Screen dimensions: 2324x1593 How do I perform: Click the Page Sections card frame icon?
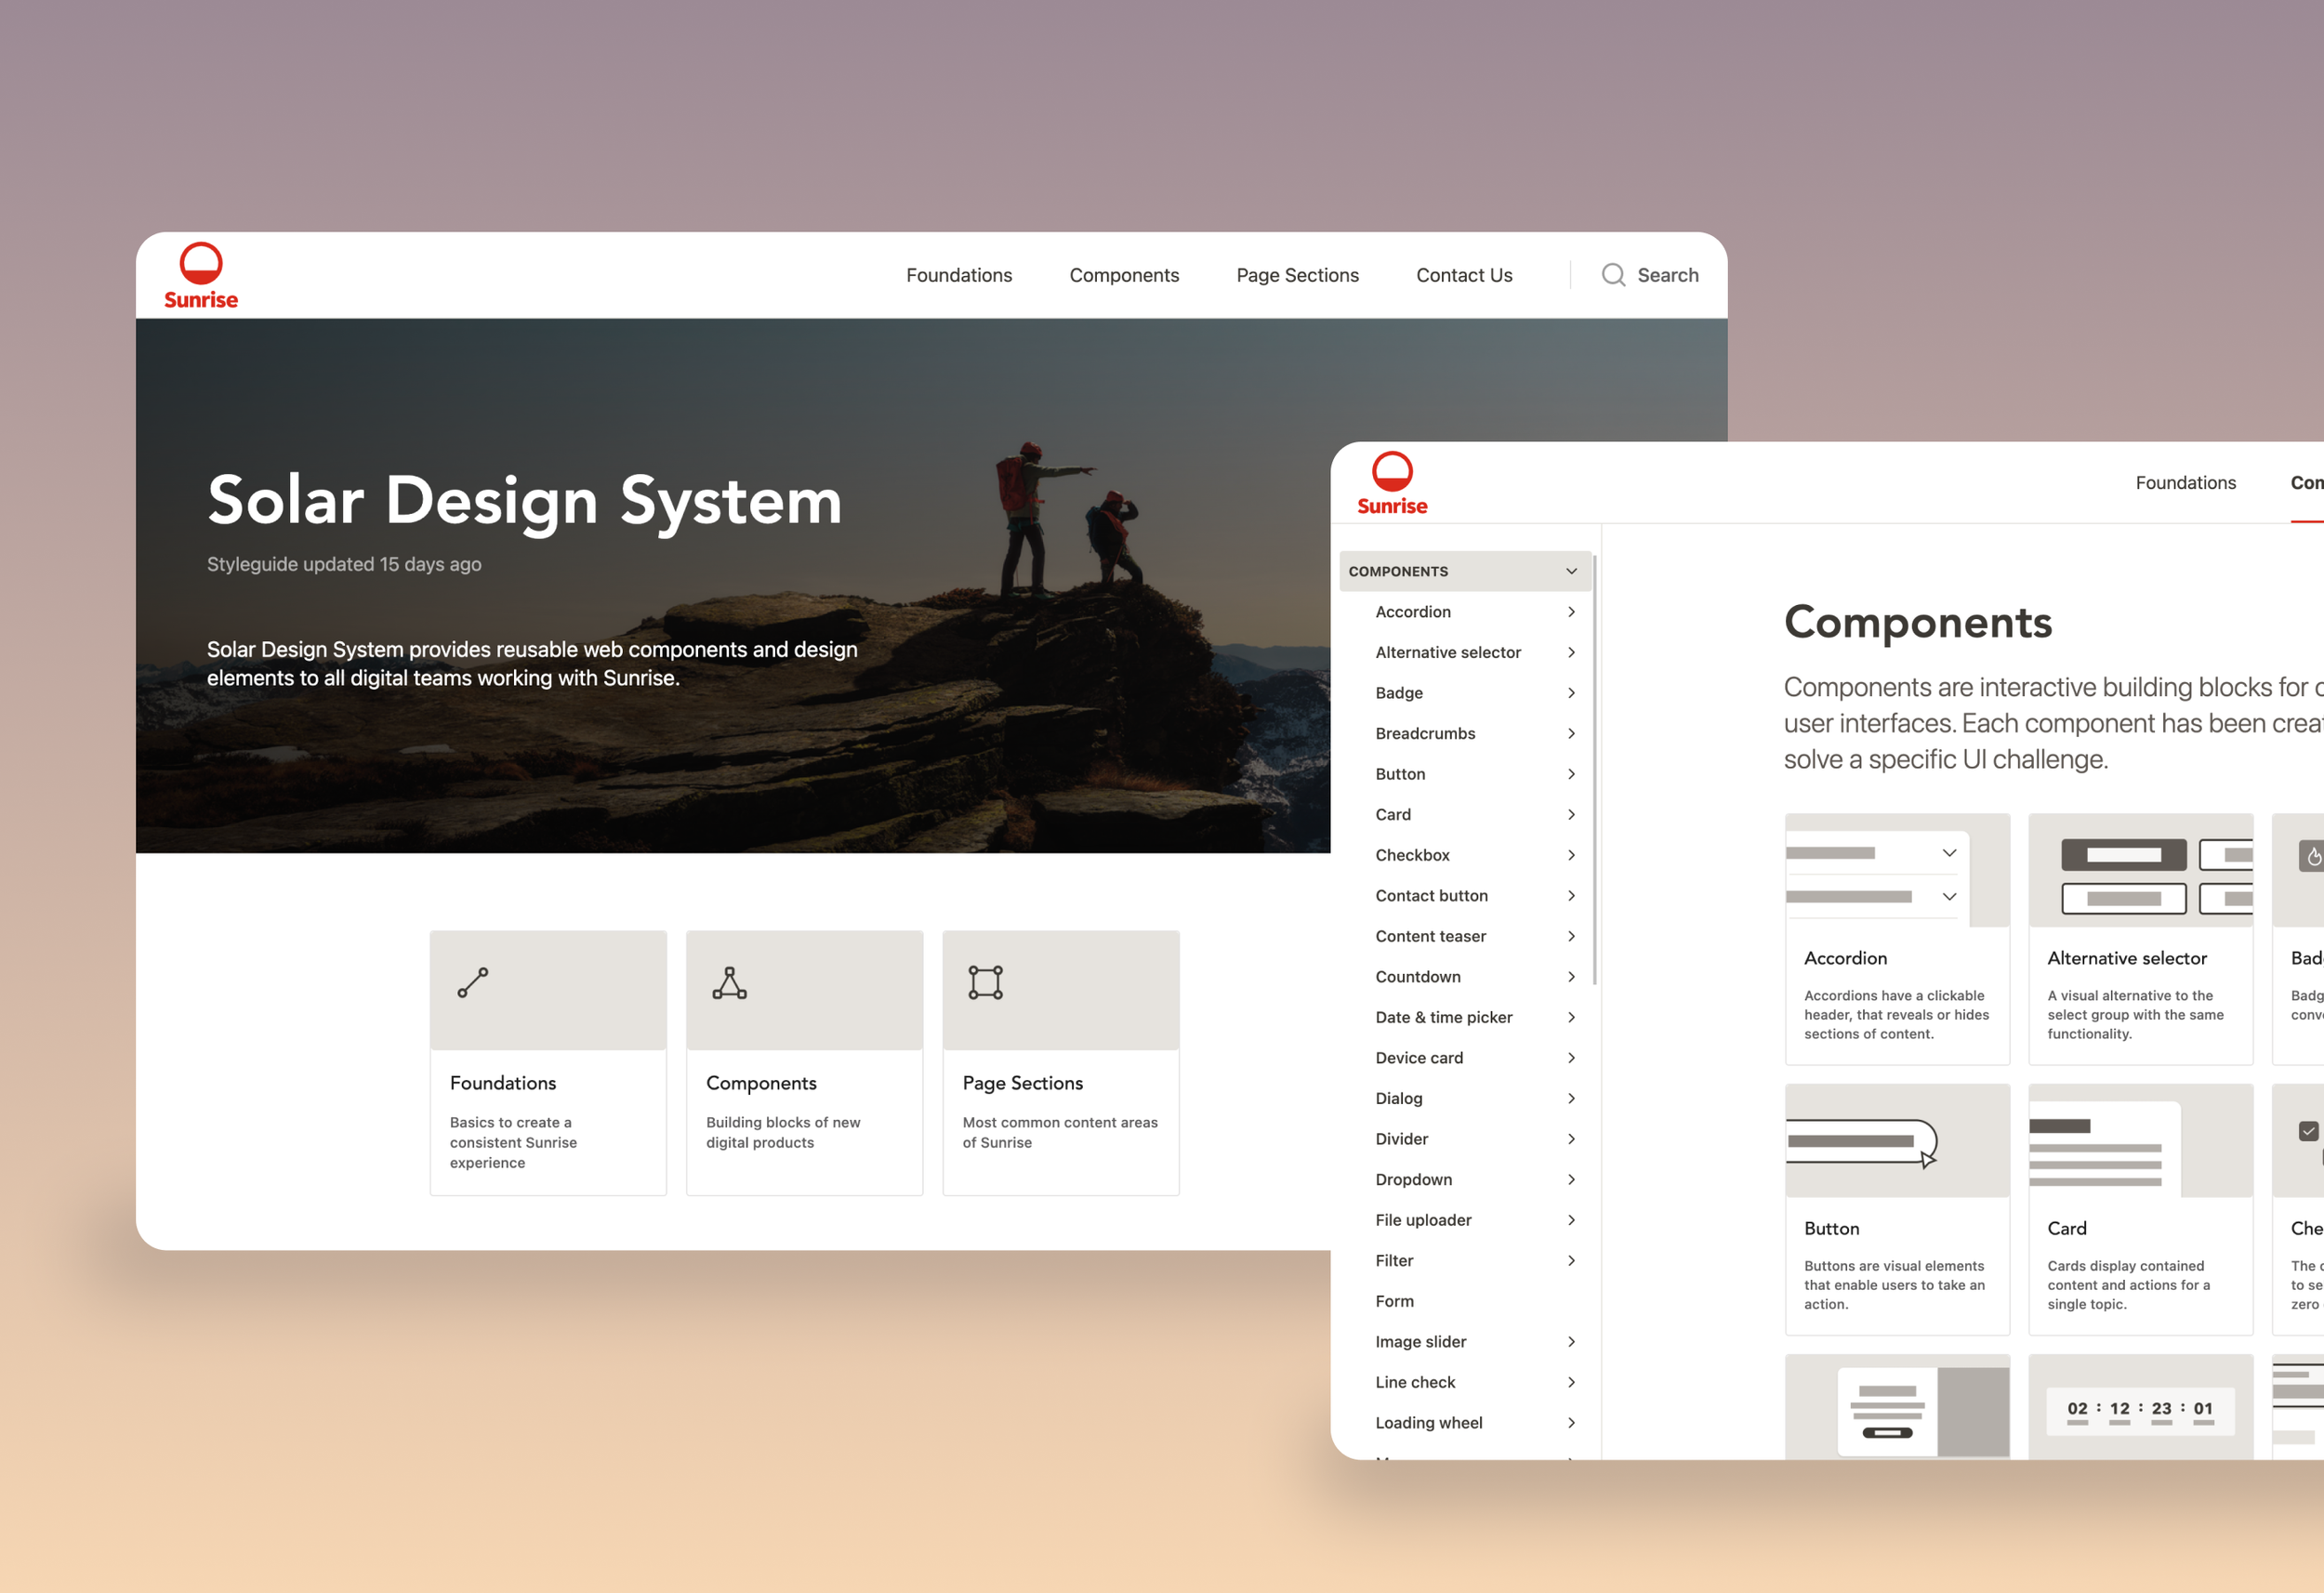[986, 983]
